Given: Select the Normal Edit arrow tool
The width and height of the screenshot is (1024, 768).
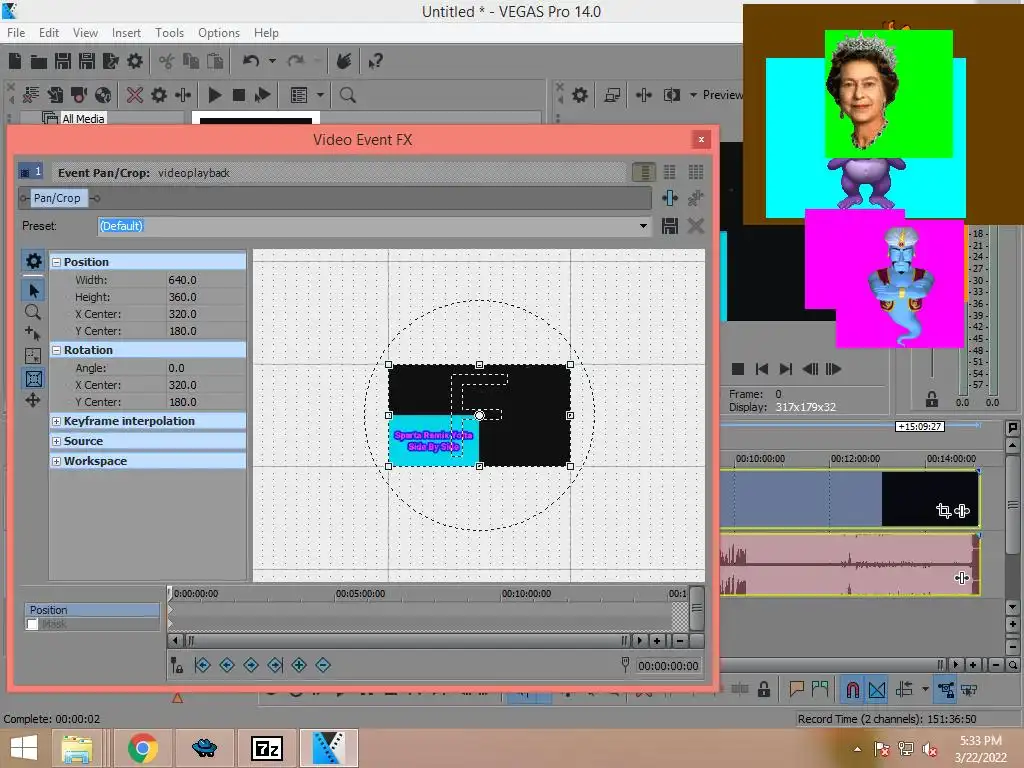Looking at the screenshot, I should 33,291.
